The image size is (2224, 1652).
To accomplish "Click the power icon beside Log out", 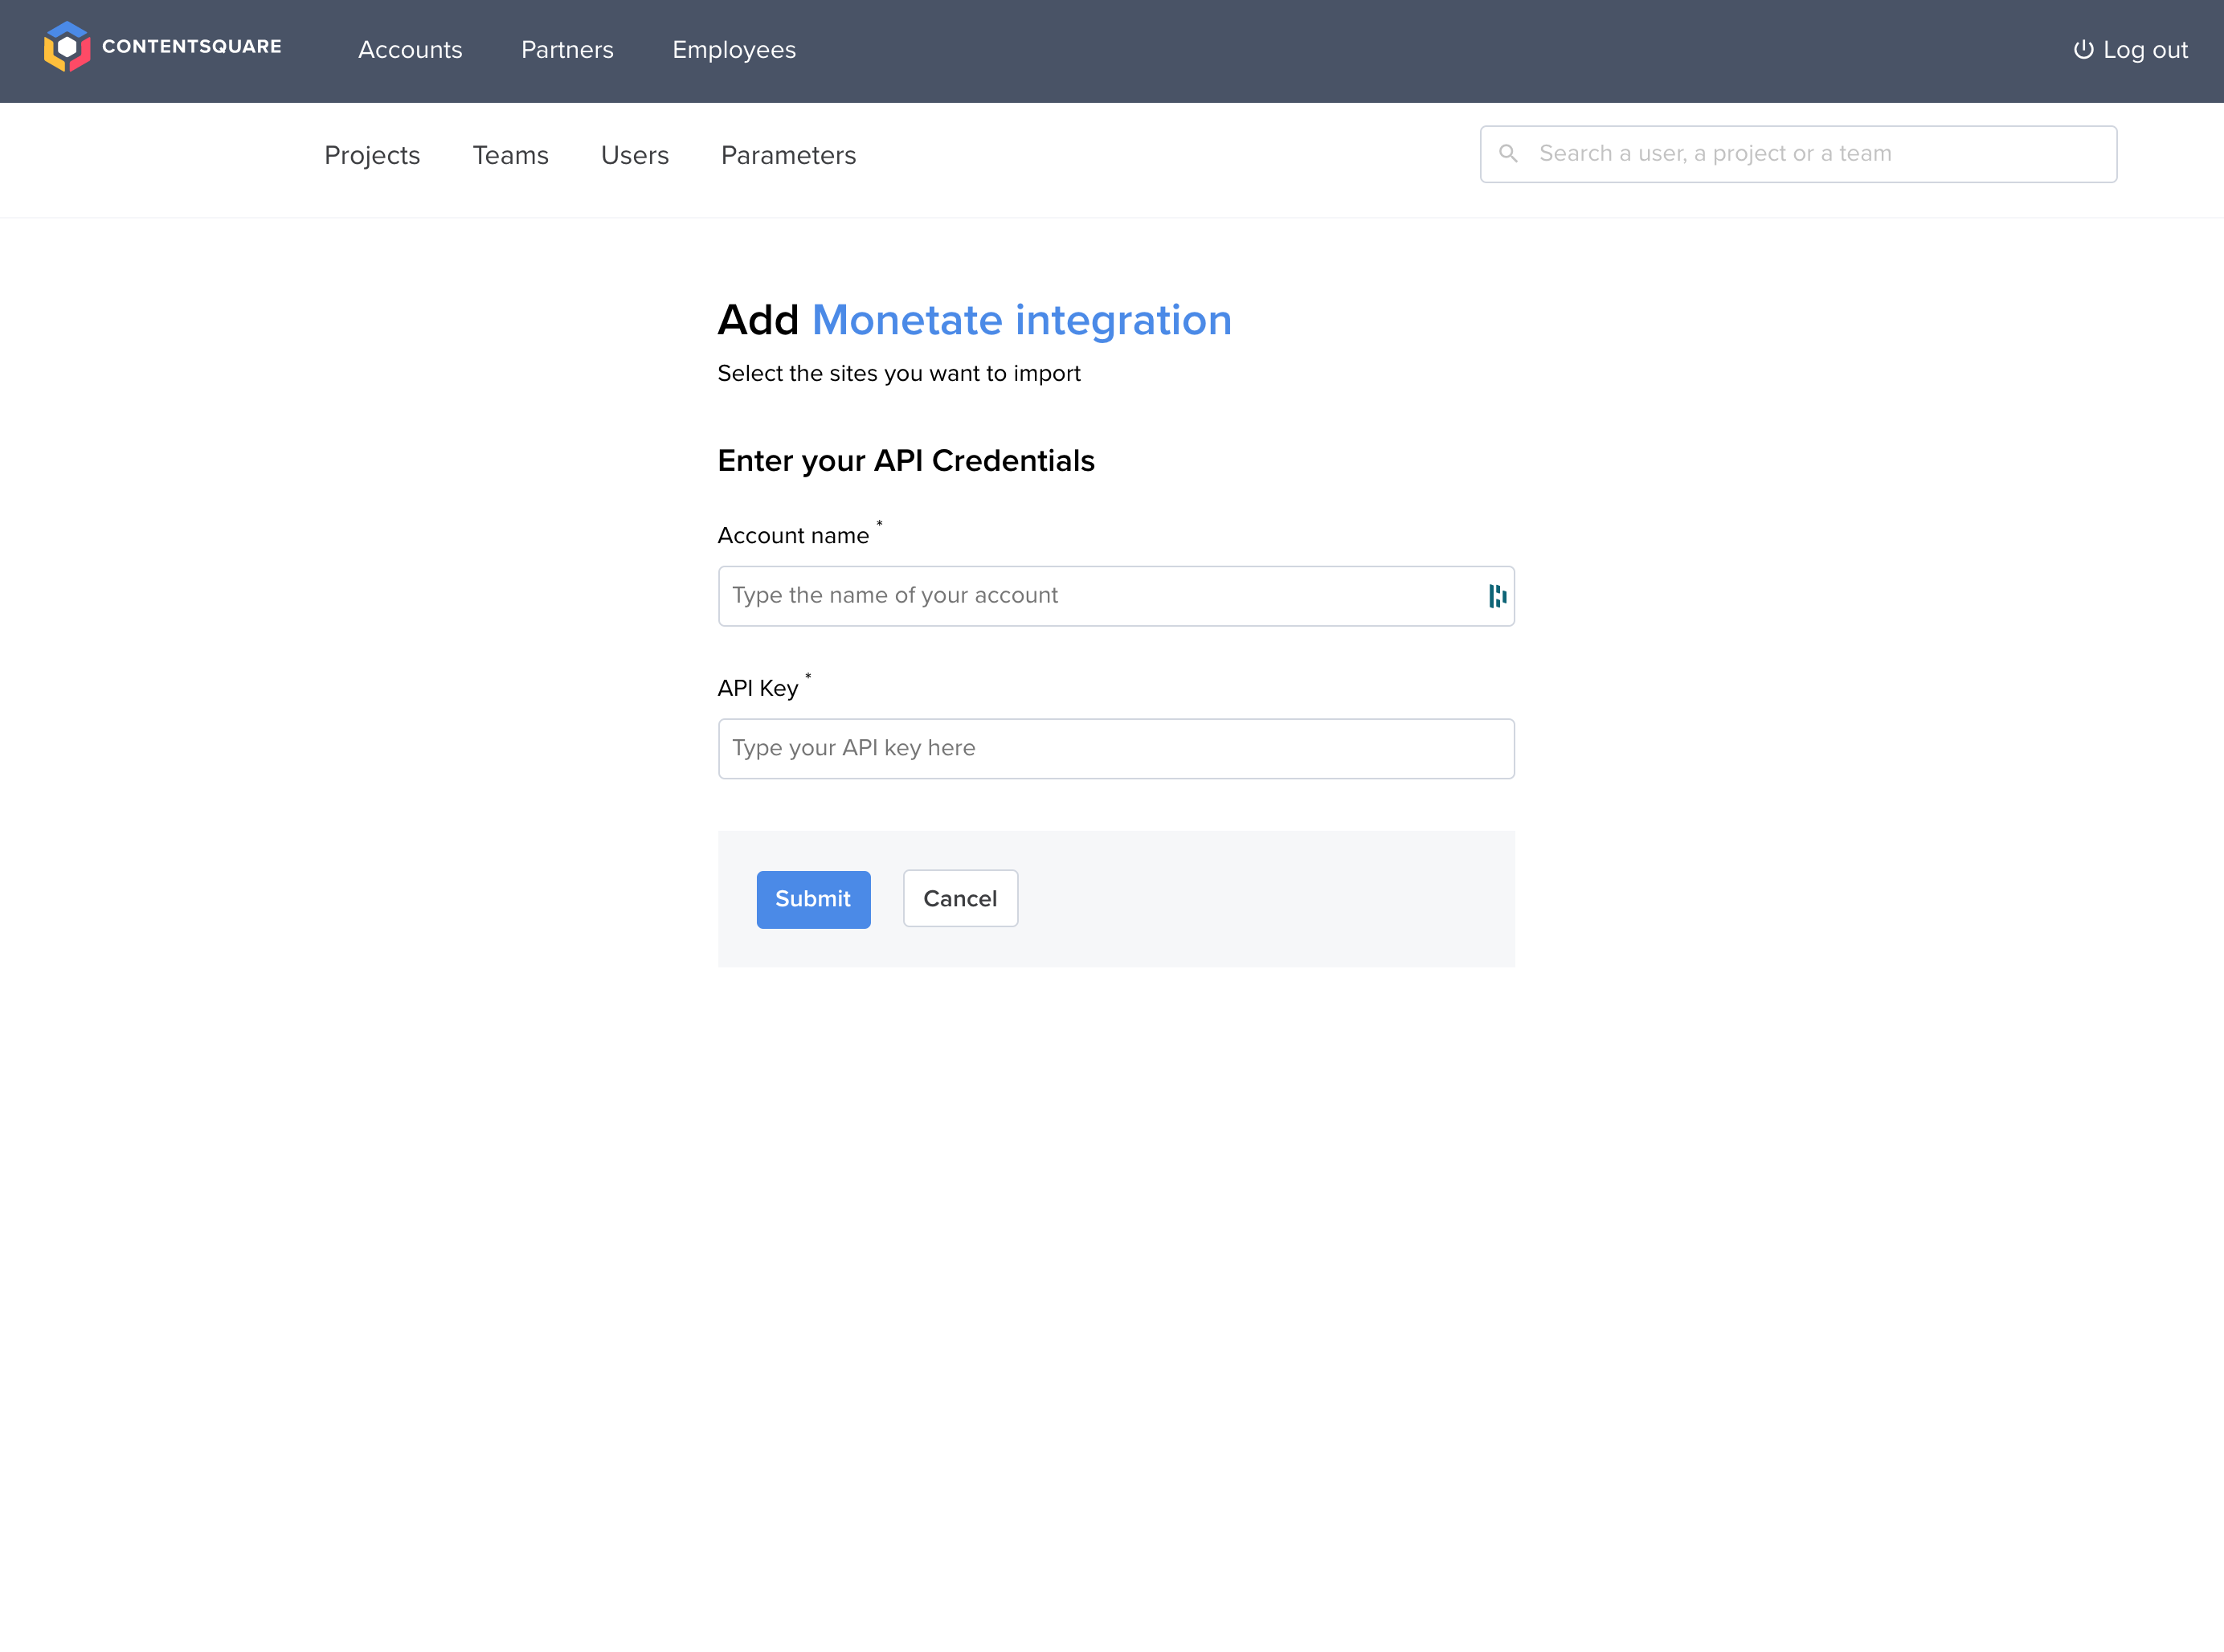I will coord(2083,50).
